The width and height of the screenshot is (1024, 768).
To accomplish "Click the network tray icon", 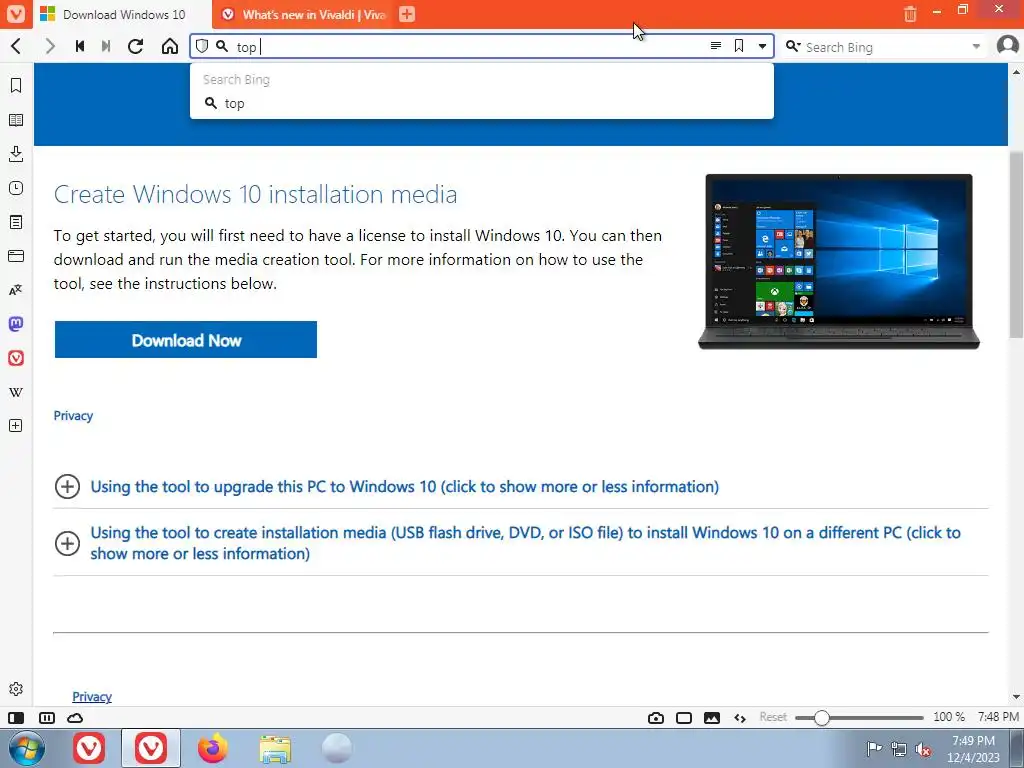I will 899,750.
